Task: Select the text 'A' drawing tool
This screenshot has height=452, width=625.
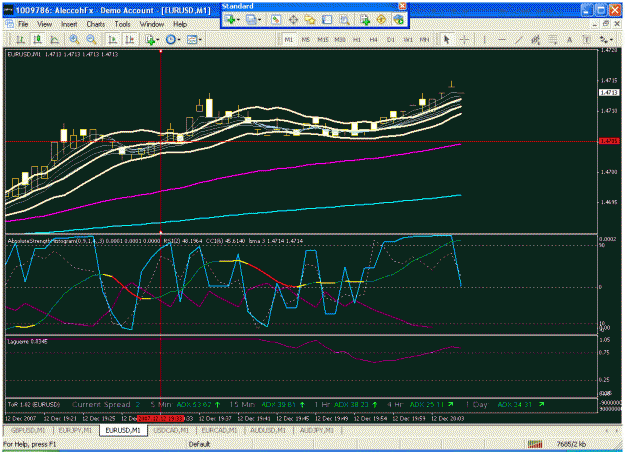Action: pos(570,39)
